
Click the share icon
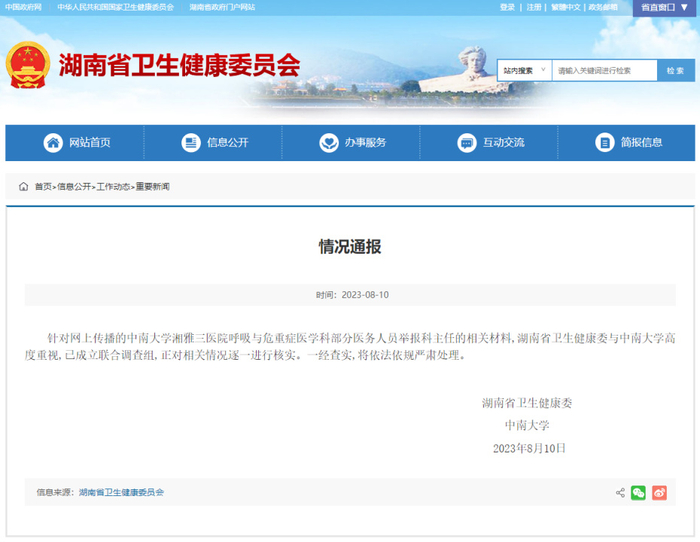coord(620,493)
